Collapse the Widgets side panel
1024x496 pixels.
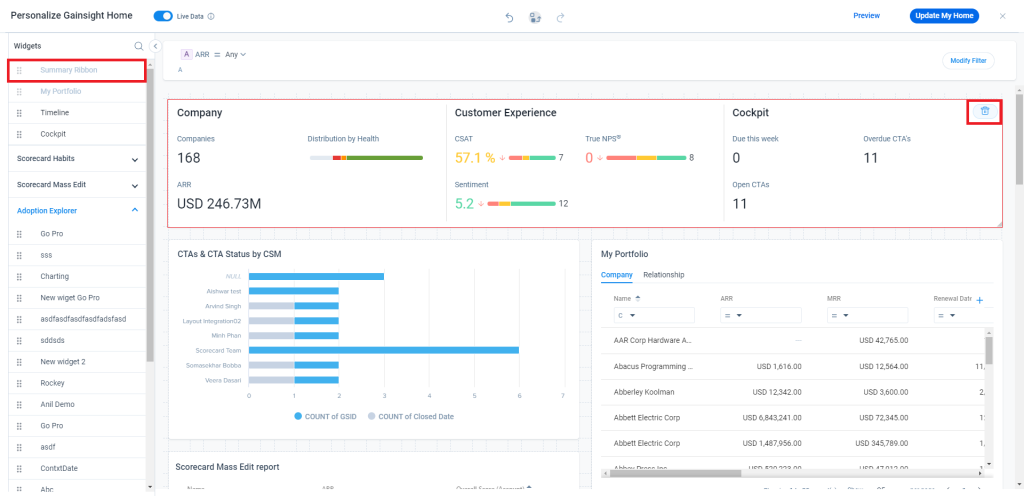click(x=155, y=46)
